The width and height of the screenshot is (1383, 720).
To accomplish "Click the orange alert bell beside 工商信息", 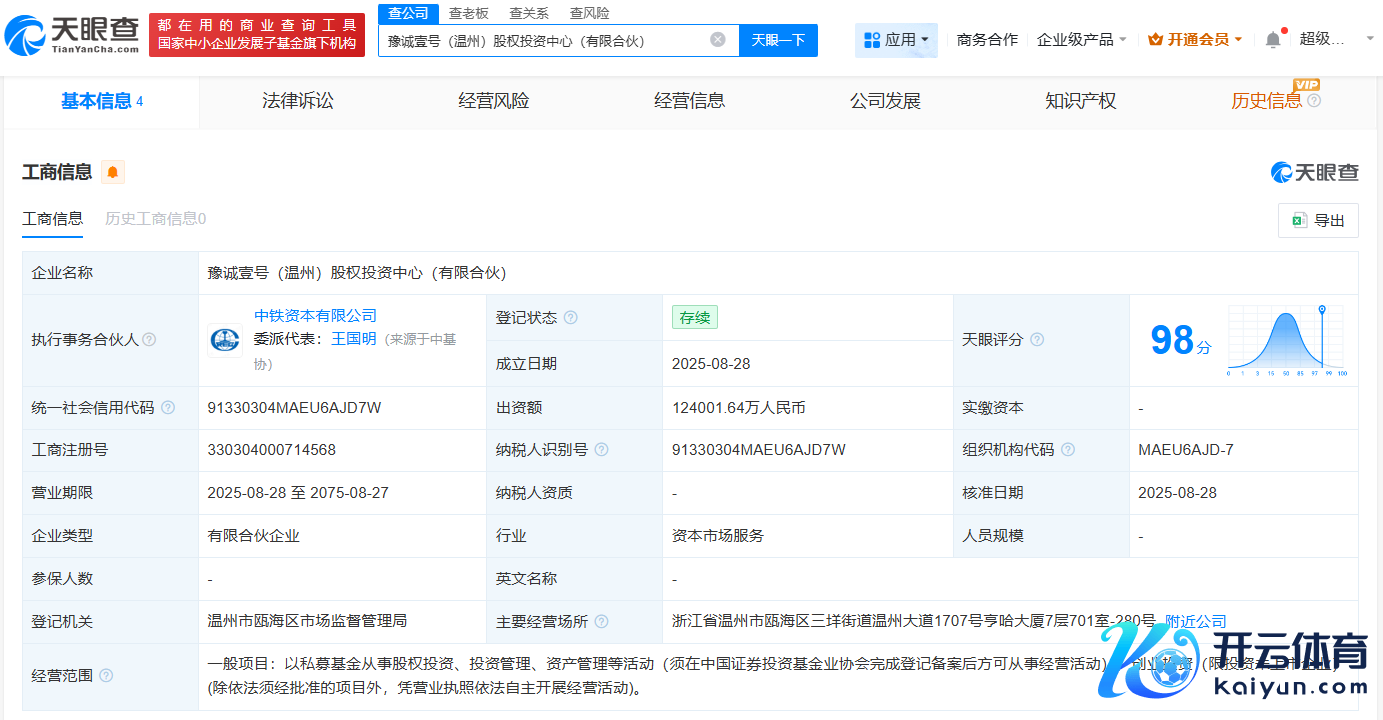I will (x=113, y=172).
